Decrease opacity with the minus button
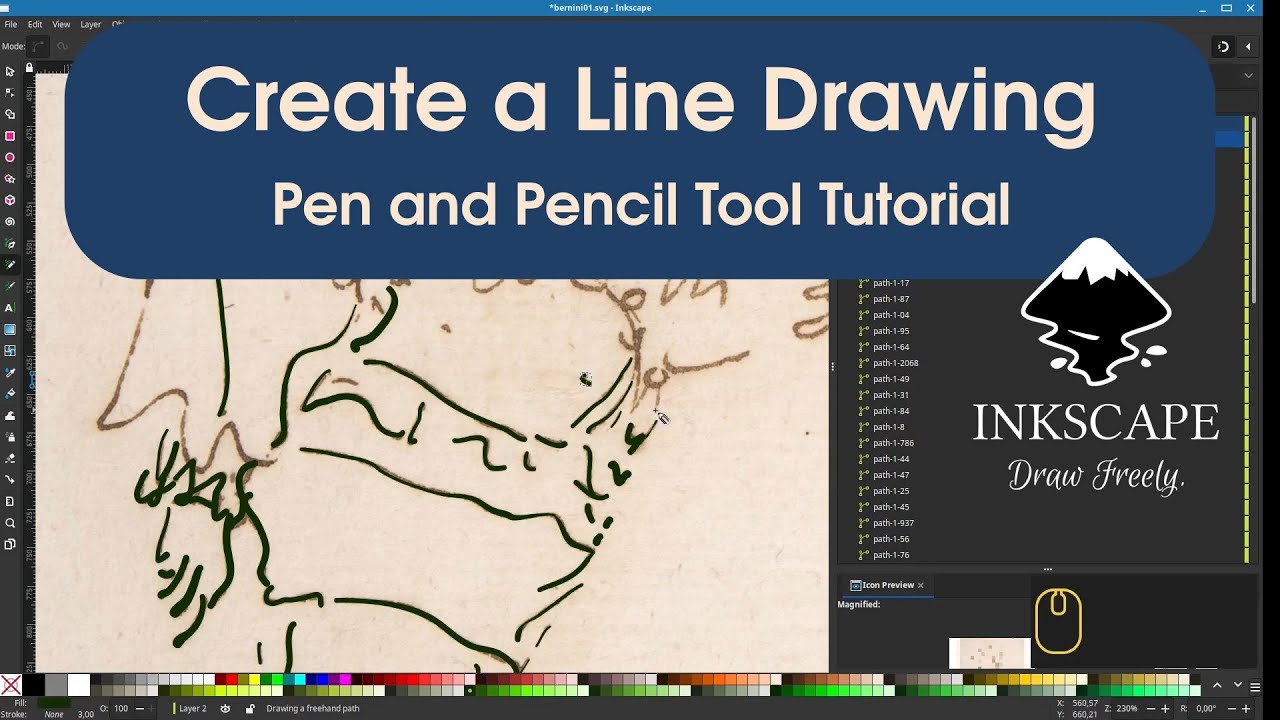Viewport: 1280px width, 720px height. 139,708
